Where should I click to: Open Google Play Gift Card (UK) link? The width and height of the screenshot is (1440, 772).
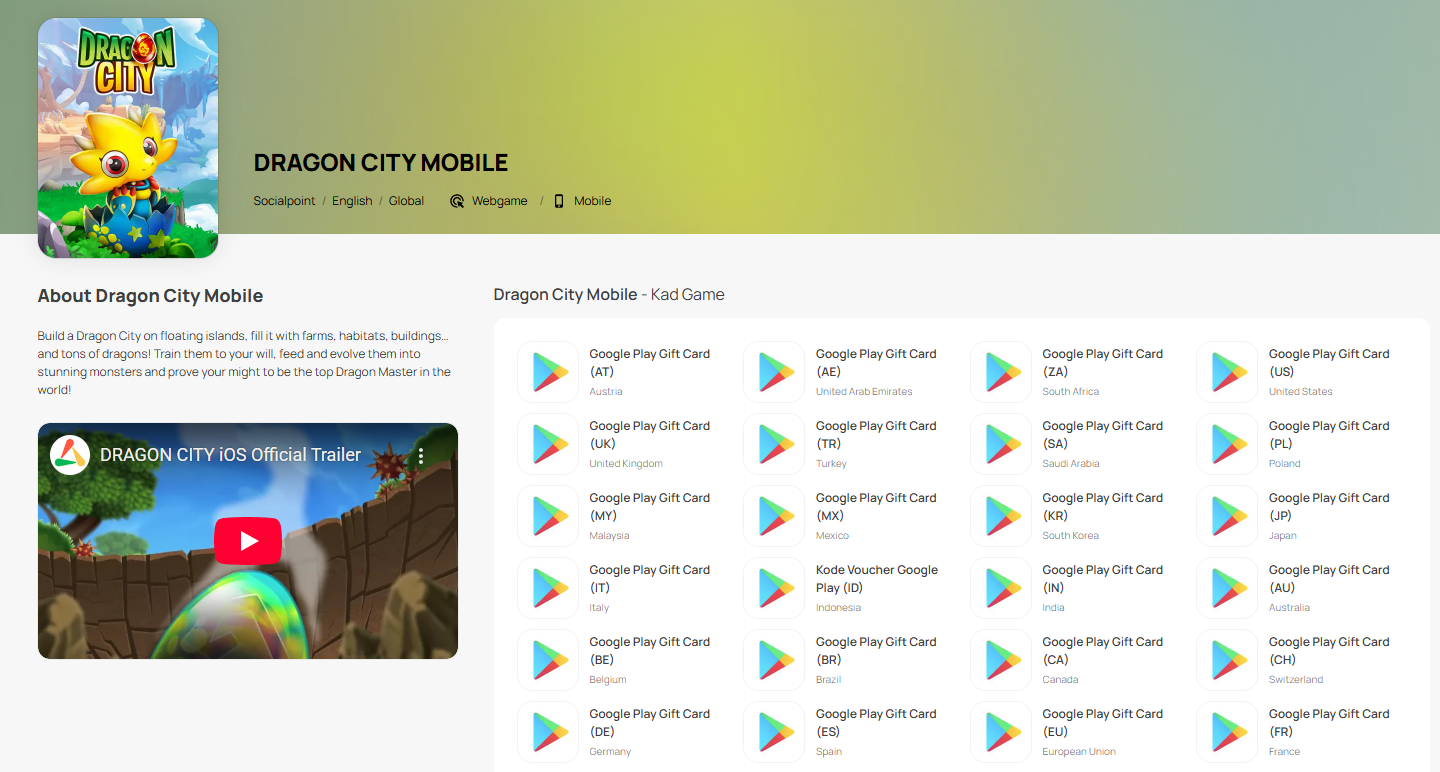(x=649, y=434)
